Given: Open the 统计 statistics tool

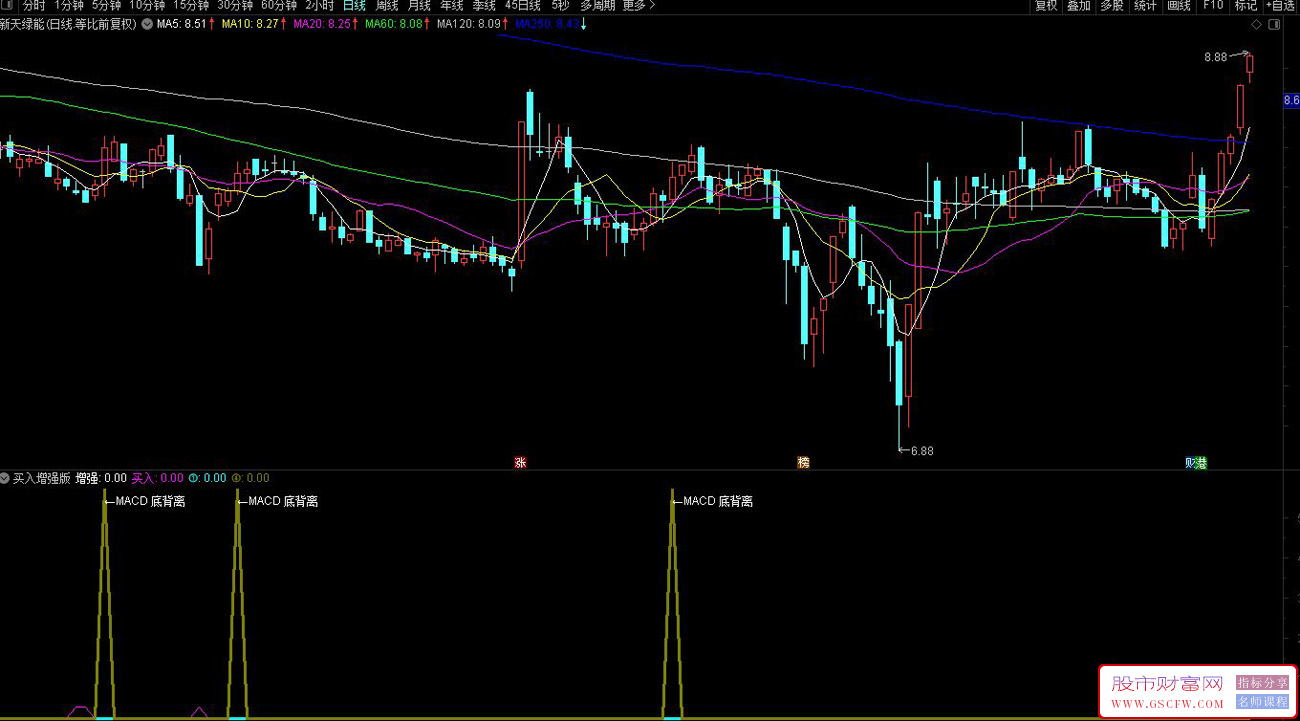Looking at the screenshot, I should (1145, 6).
